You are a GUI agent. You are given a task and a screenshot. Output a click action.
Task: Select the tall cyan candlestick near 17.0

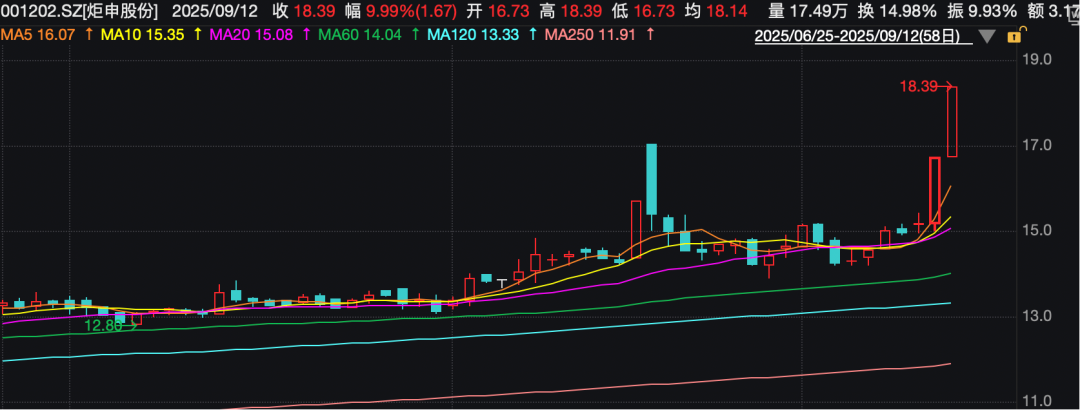coord(652,178)
